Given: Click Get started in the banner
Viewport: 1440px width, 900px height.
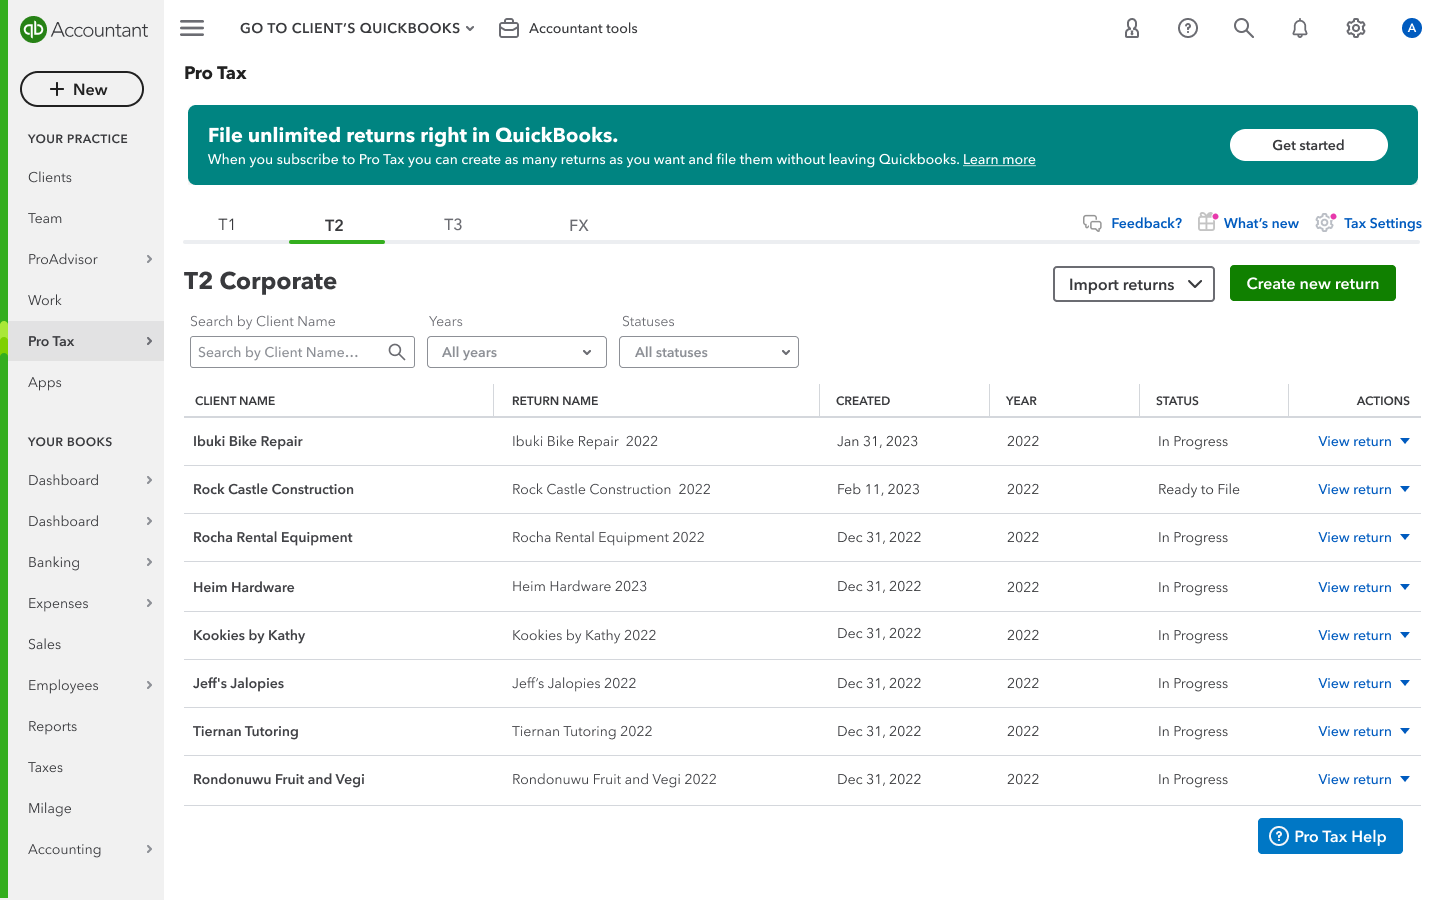Looking at the screenshot, I should (1308, 145).
